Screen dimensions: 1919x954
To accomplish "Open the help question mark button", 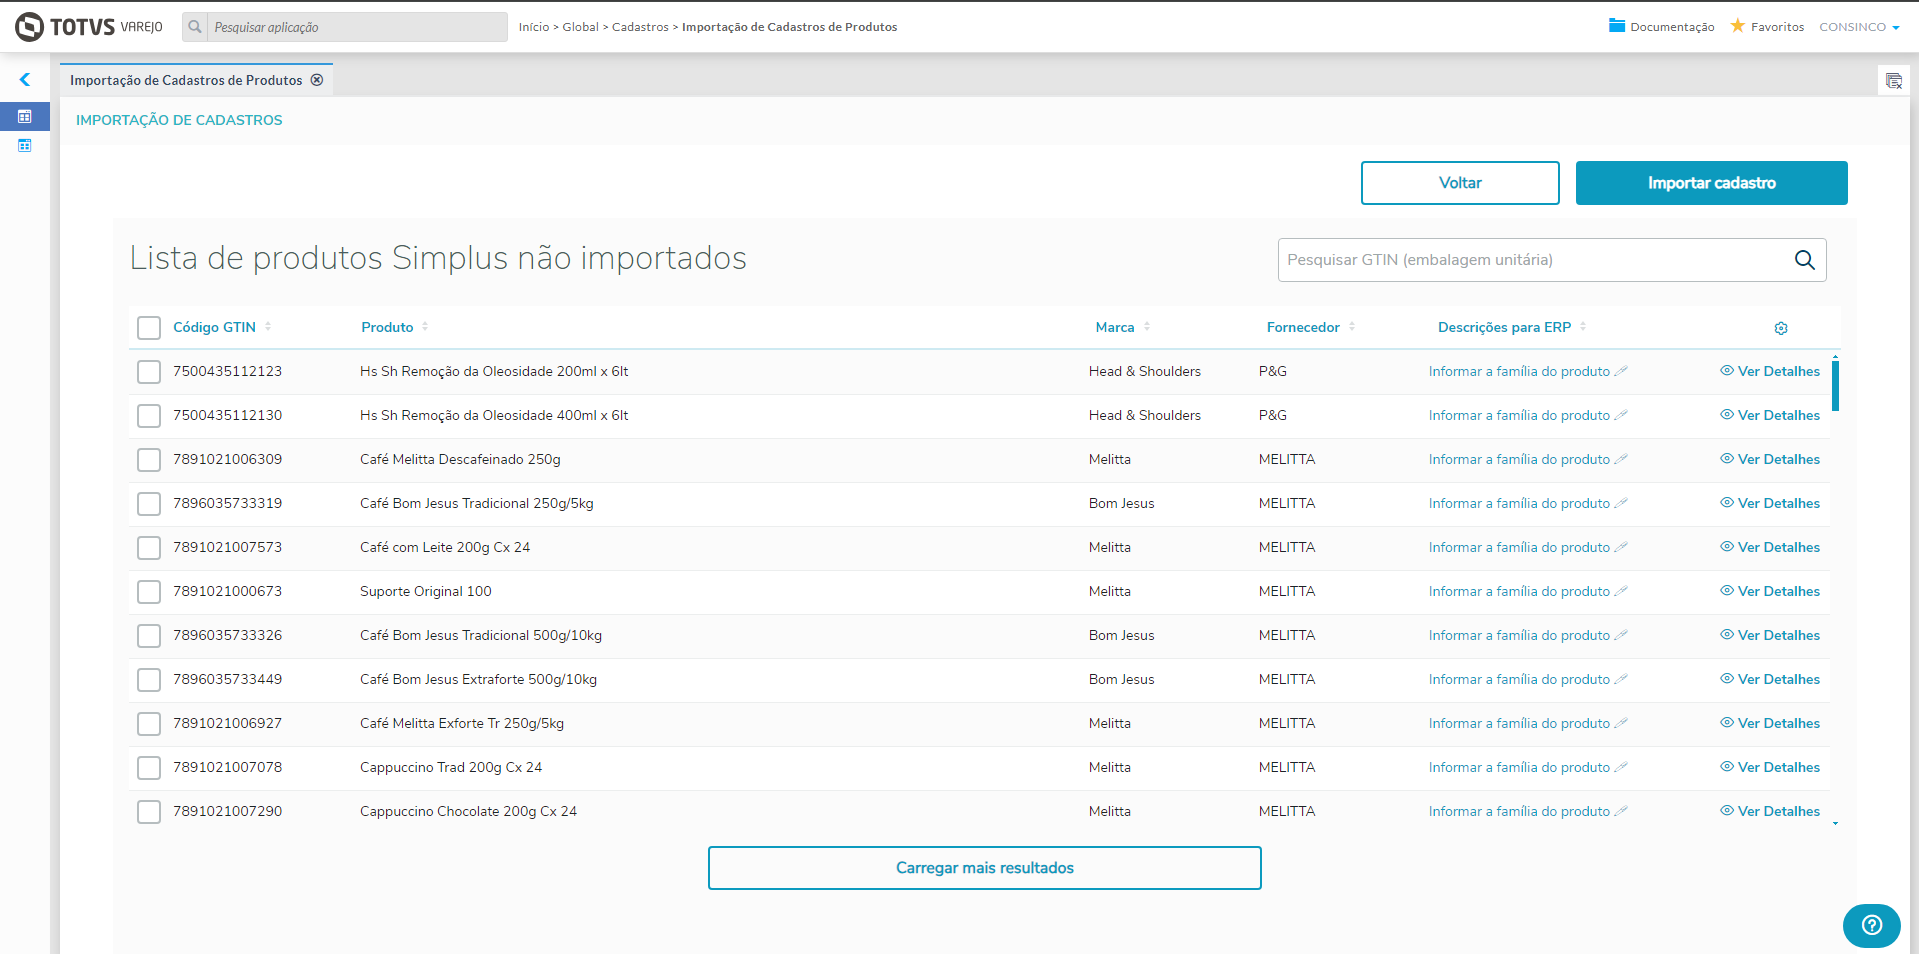I will 1872,926.
